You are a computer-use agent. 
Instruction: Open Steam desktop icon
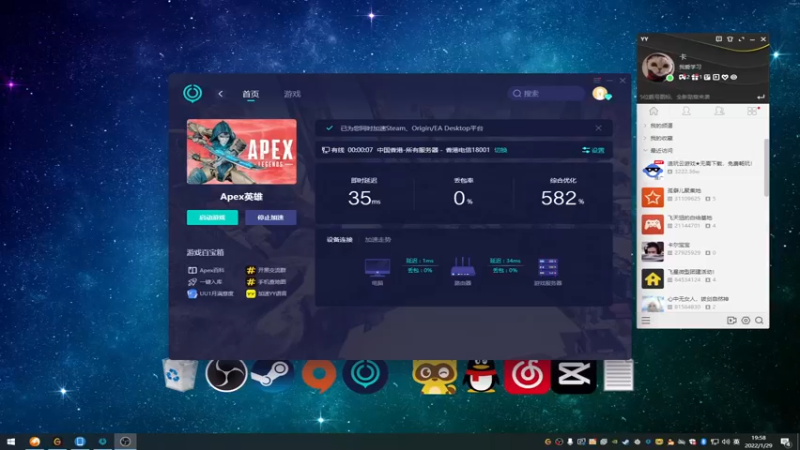[x=272, y=375]
